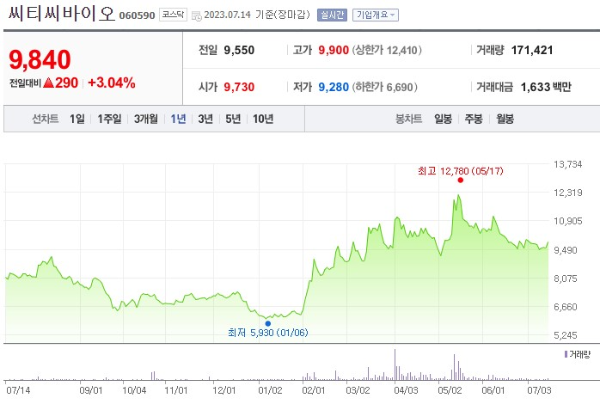Select the 1일 line chart tab

(x=77, y=119)
